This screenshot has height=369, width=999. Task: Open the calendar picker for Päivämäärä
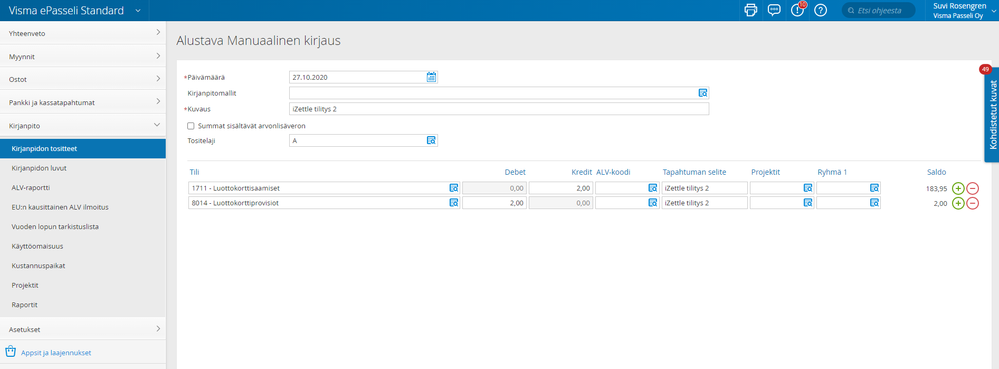(x=431, y=77)
